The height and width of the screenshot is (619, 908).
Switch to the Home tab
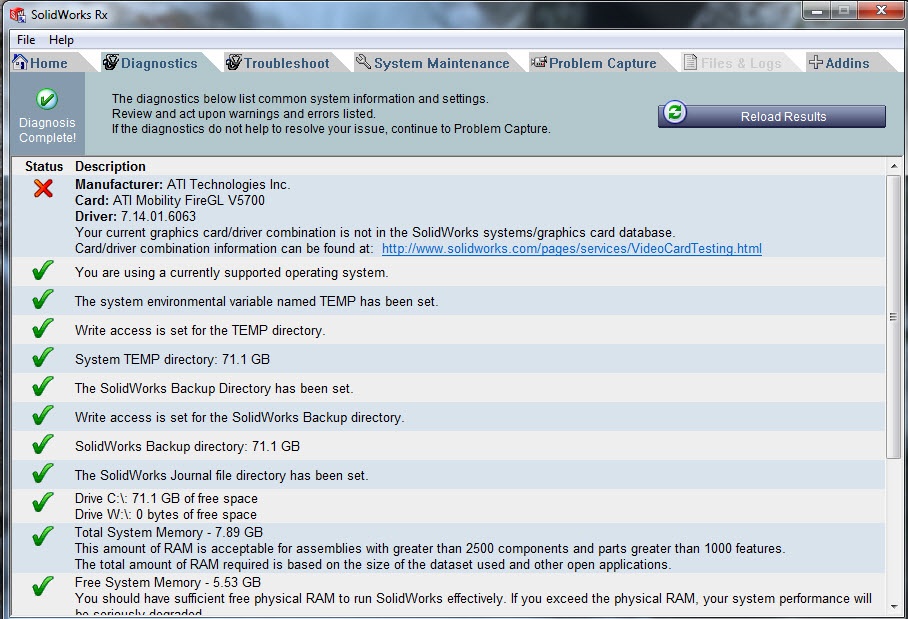49,63
